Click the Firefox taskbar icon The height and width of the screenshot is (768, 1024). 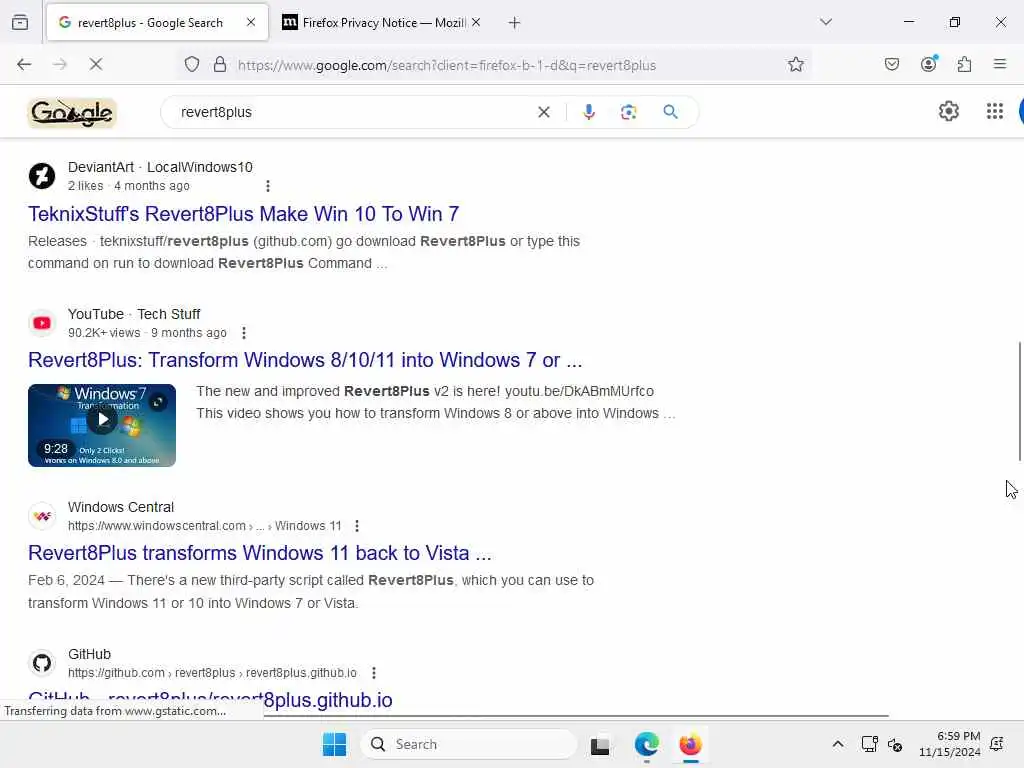point(690,744)
